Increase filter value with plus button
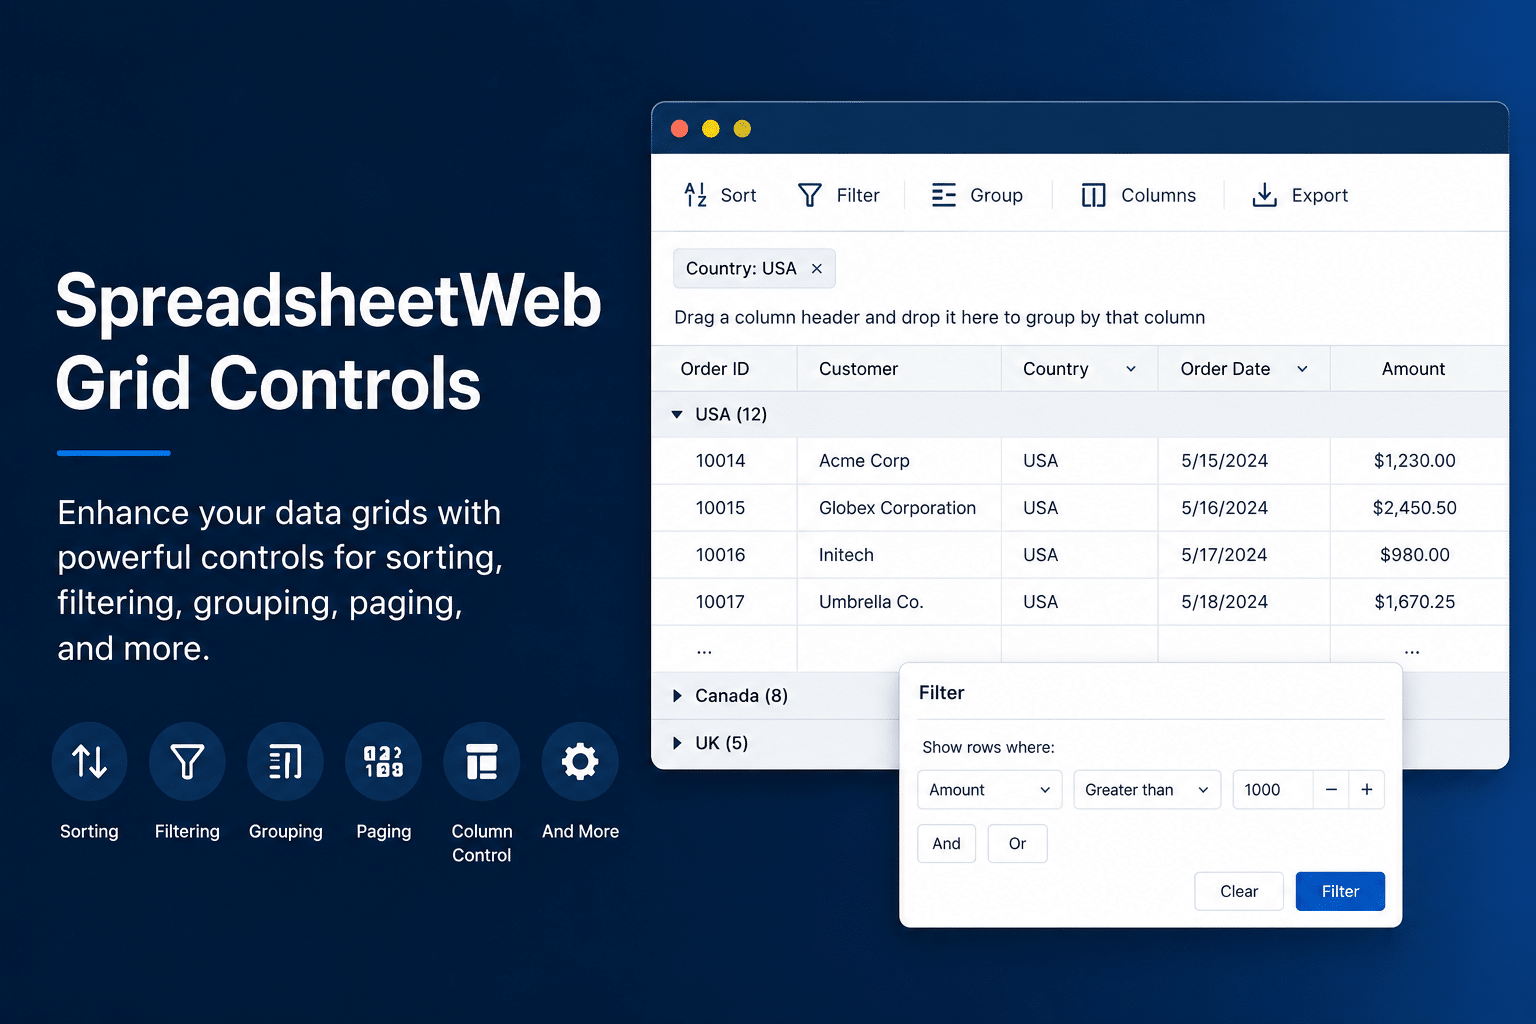Screen dimensions: 1536x1024 1367,789
